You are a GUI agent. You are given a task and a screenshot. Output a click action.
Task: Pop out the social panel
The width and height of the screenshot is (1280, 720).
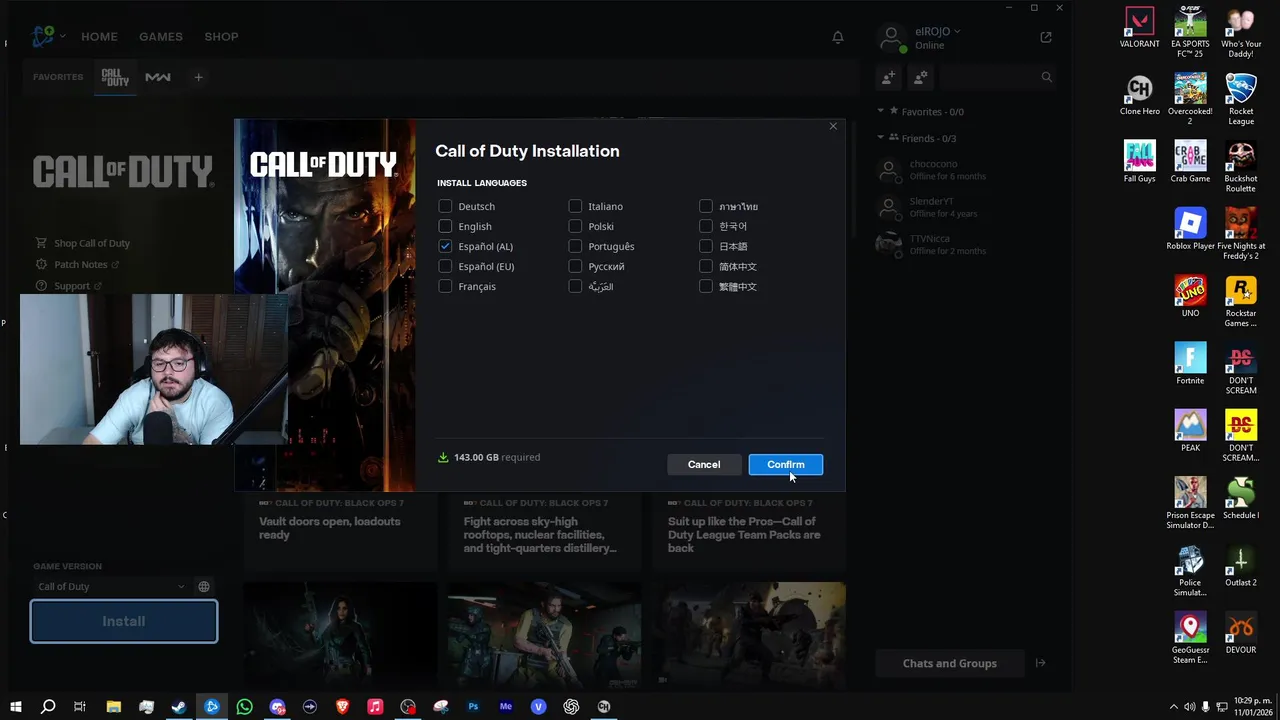pyautogui.click(x=1046, y=37)
